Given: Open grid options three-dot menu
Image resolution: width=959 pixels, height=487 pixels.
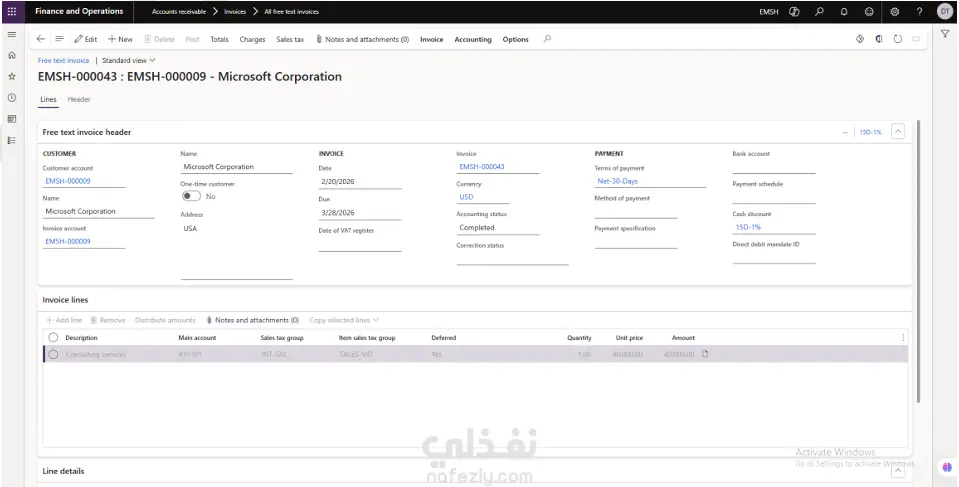Looking at the screenshot, I should click(903, 338).
